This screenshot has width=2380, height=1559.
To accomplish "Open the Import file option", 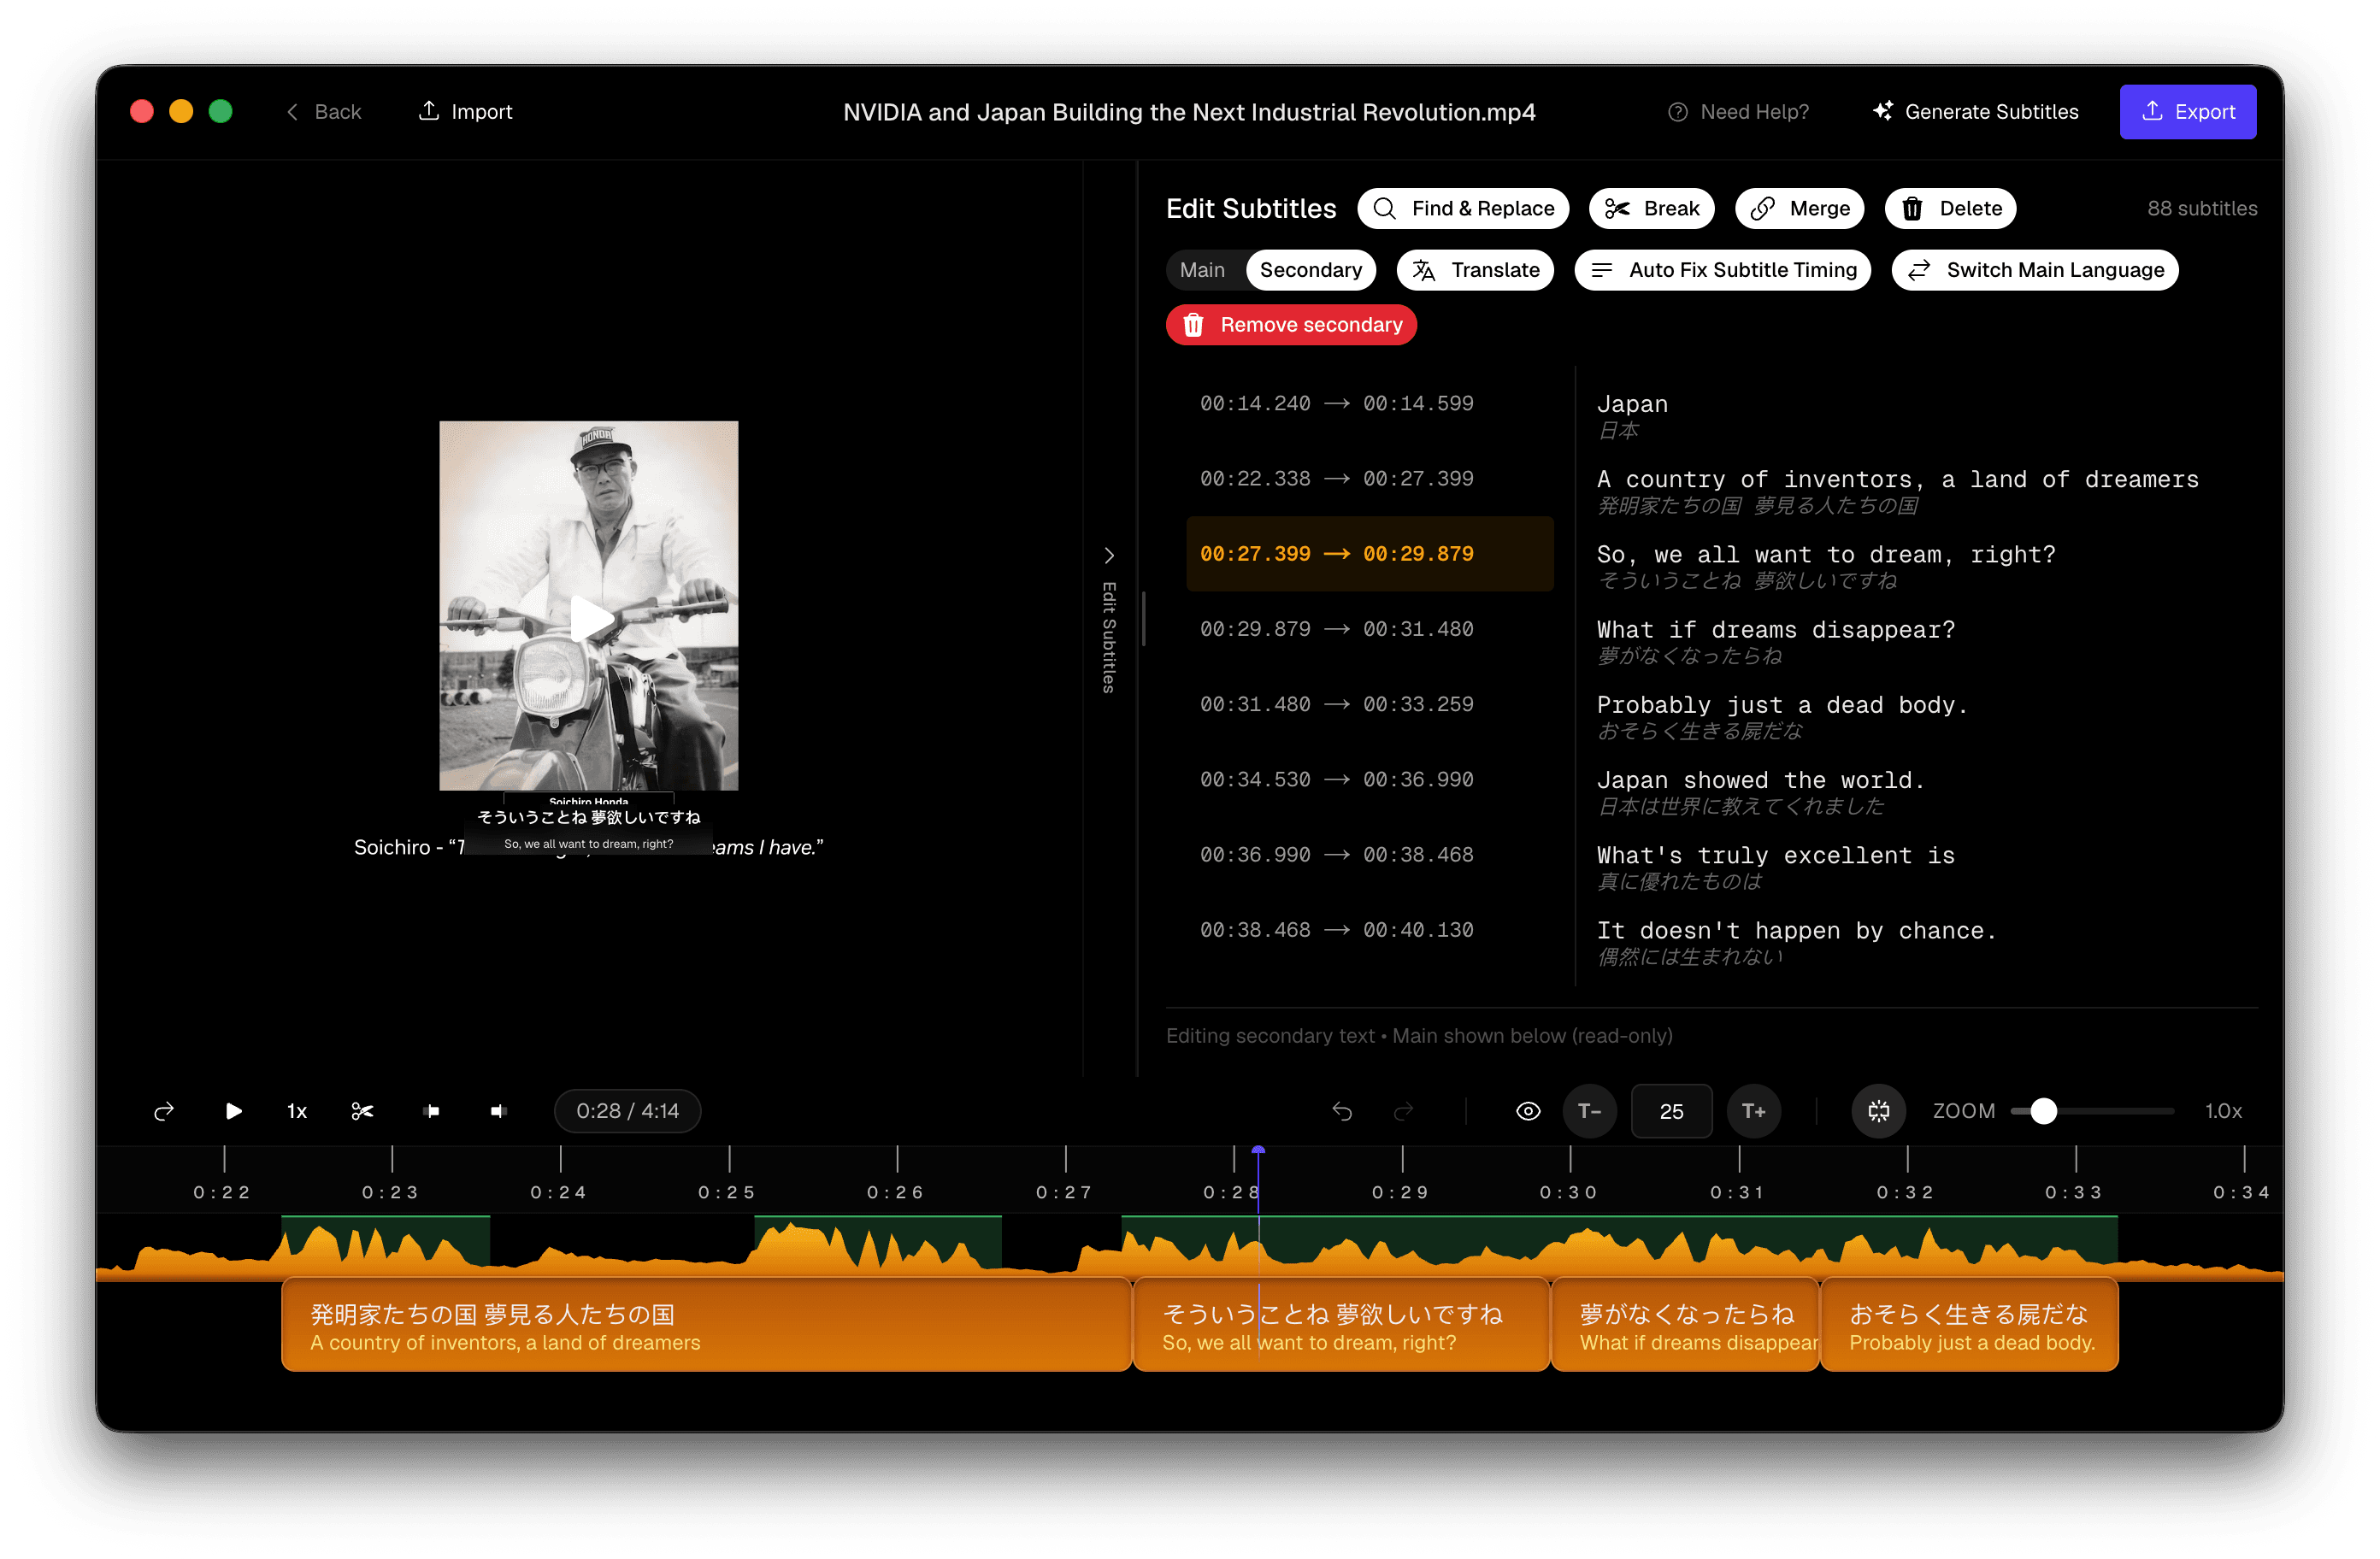I will tap(465, 112).
